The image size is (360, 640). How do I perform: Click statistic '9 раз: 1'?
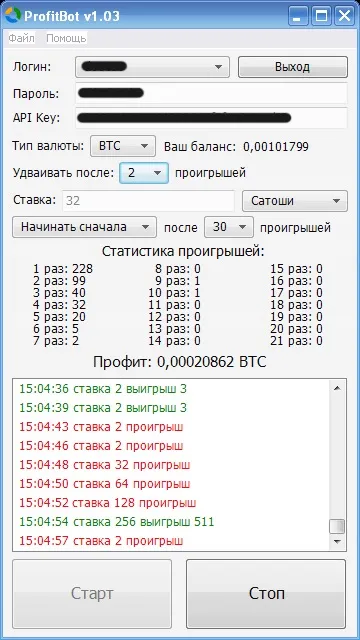point(178,281)
